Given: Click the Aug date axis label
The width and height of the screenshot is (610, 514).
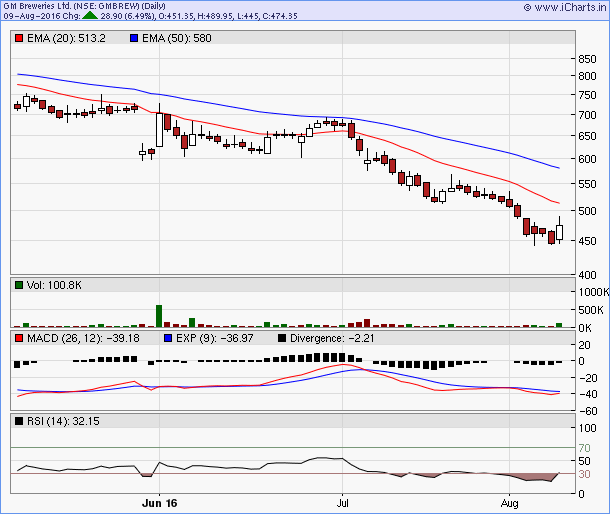Looking at the screenshot, I should pos(509,503).
